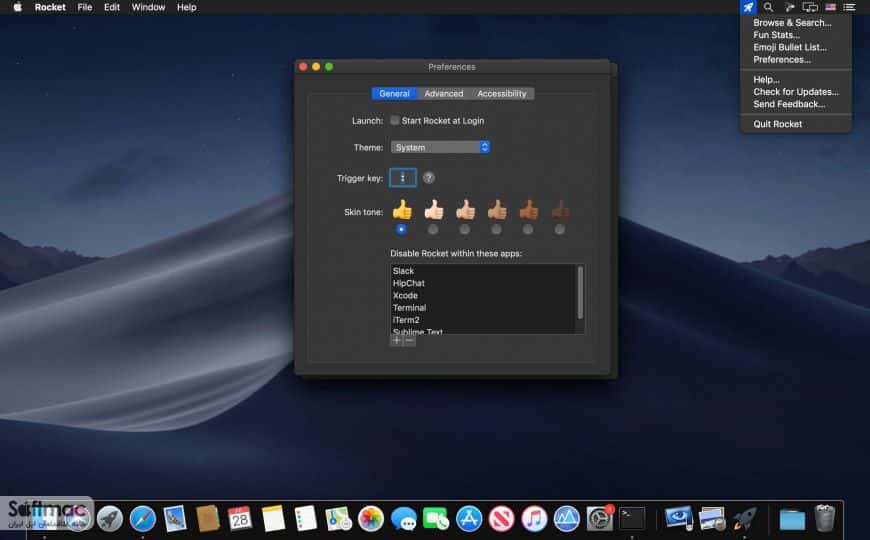Open the App Store dock icon

click(469, 519)
